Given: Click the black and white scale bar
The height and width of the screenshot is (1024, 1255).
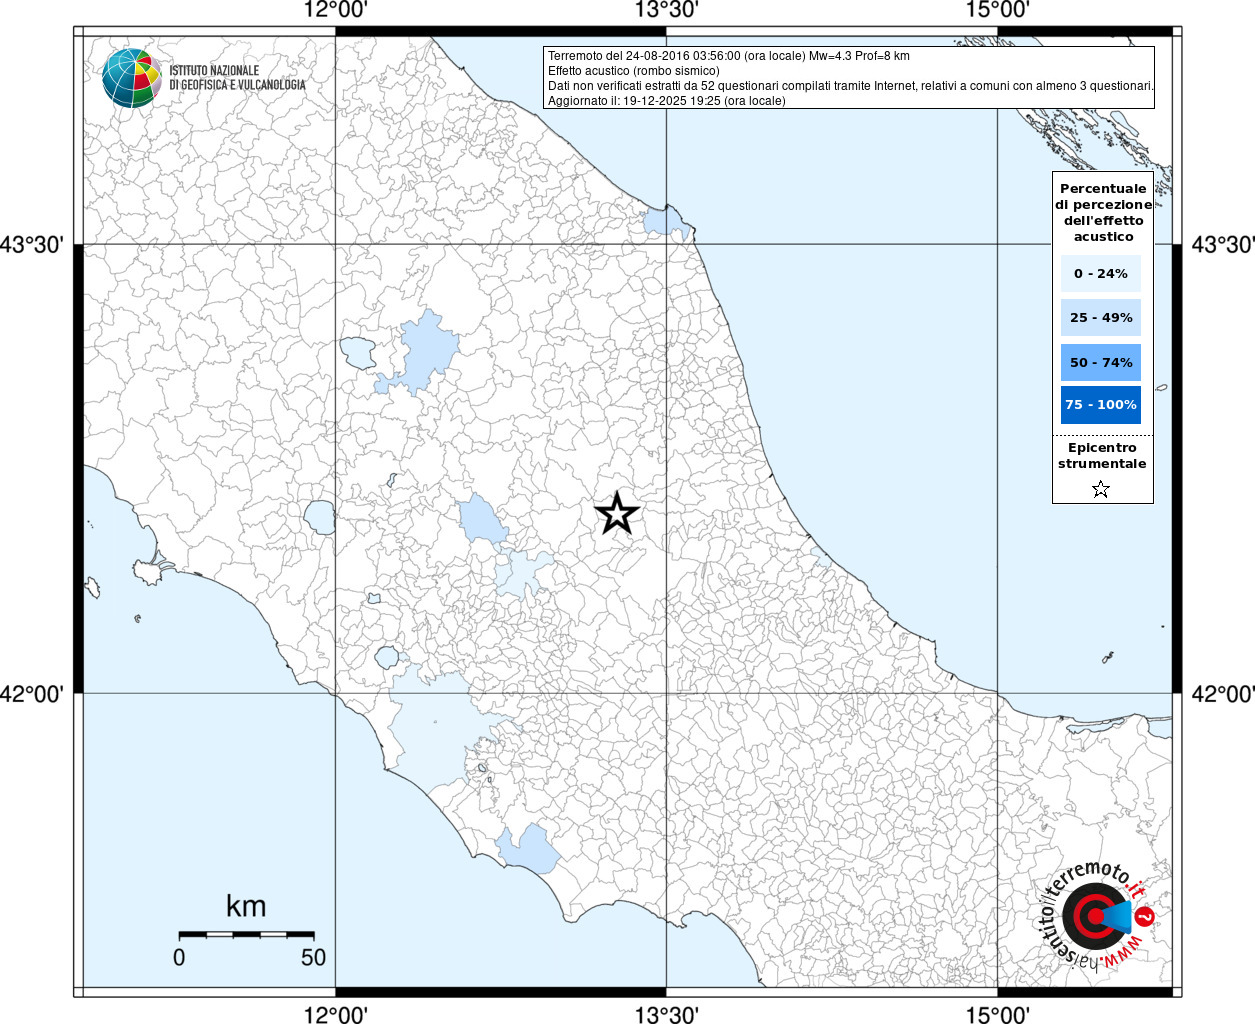Looking at the screenshot, I should pos(246,934).
